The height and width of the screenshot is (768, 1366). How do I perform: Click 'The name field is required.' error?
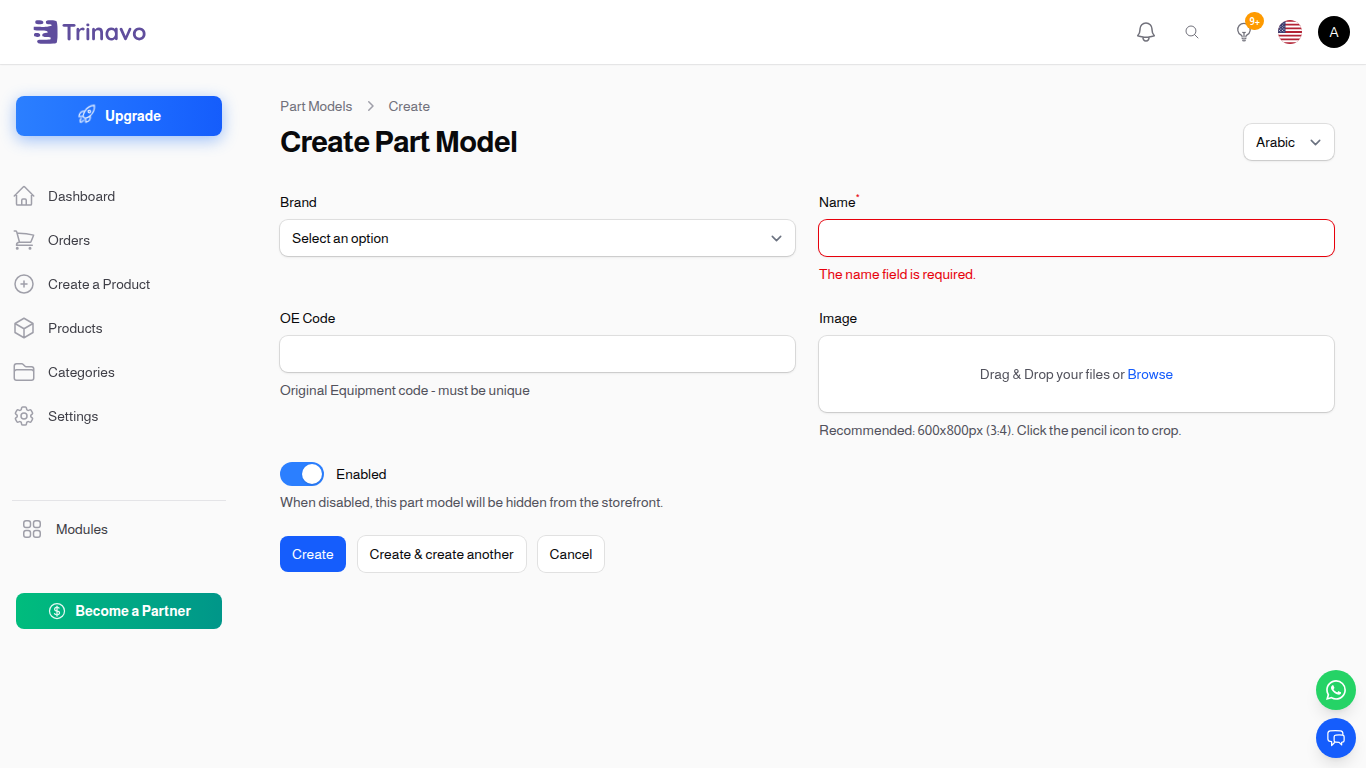[x=897, y=274]
